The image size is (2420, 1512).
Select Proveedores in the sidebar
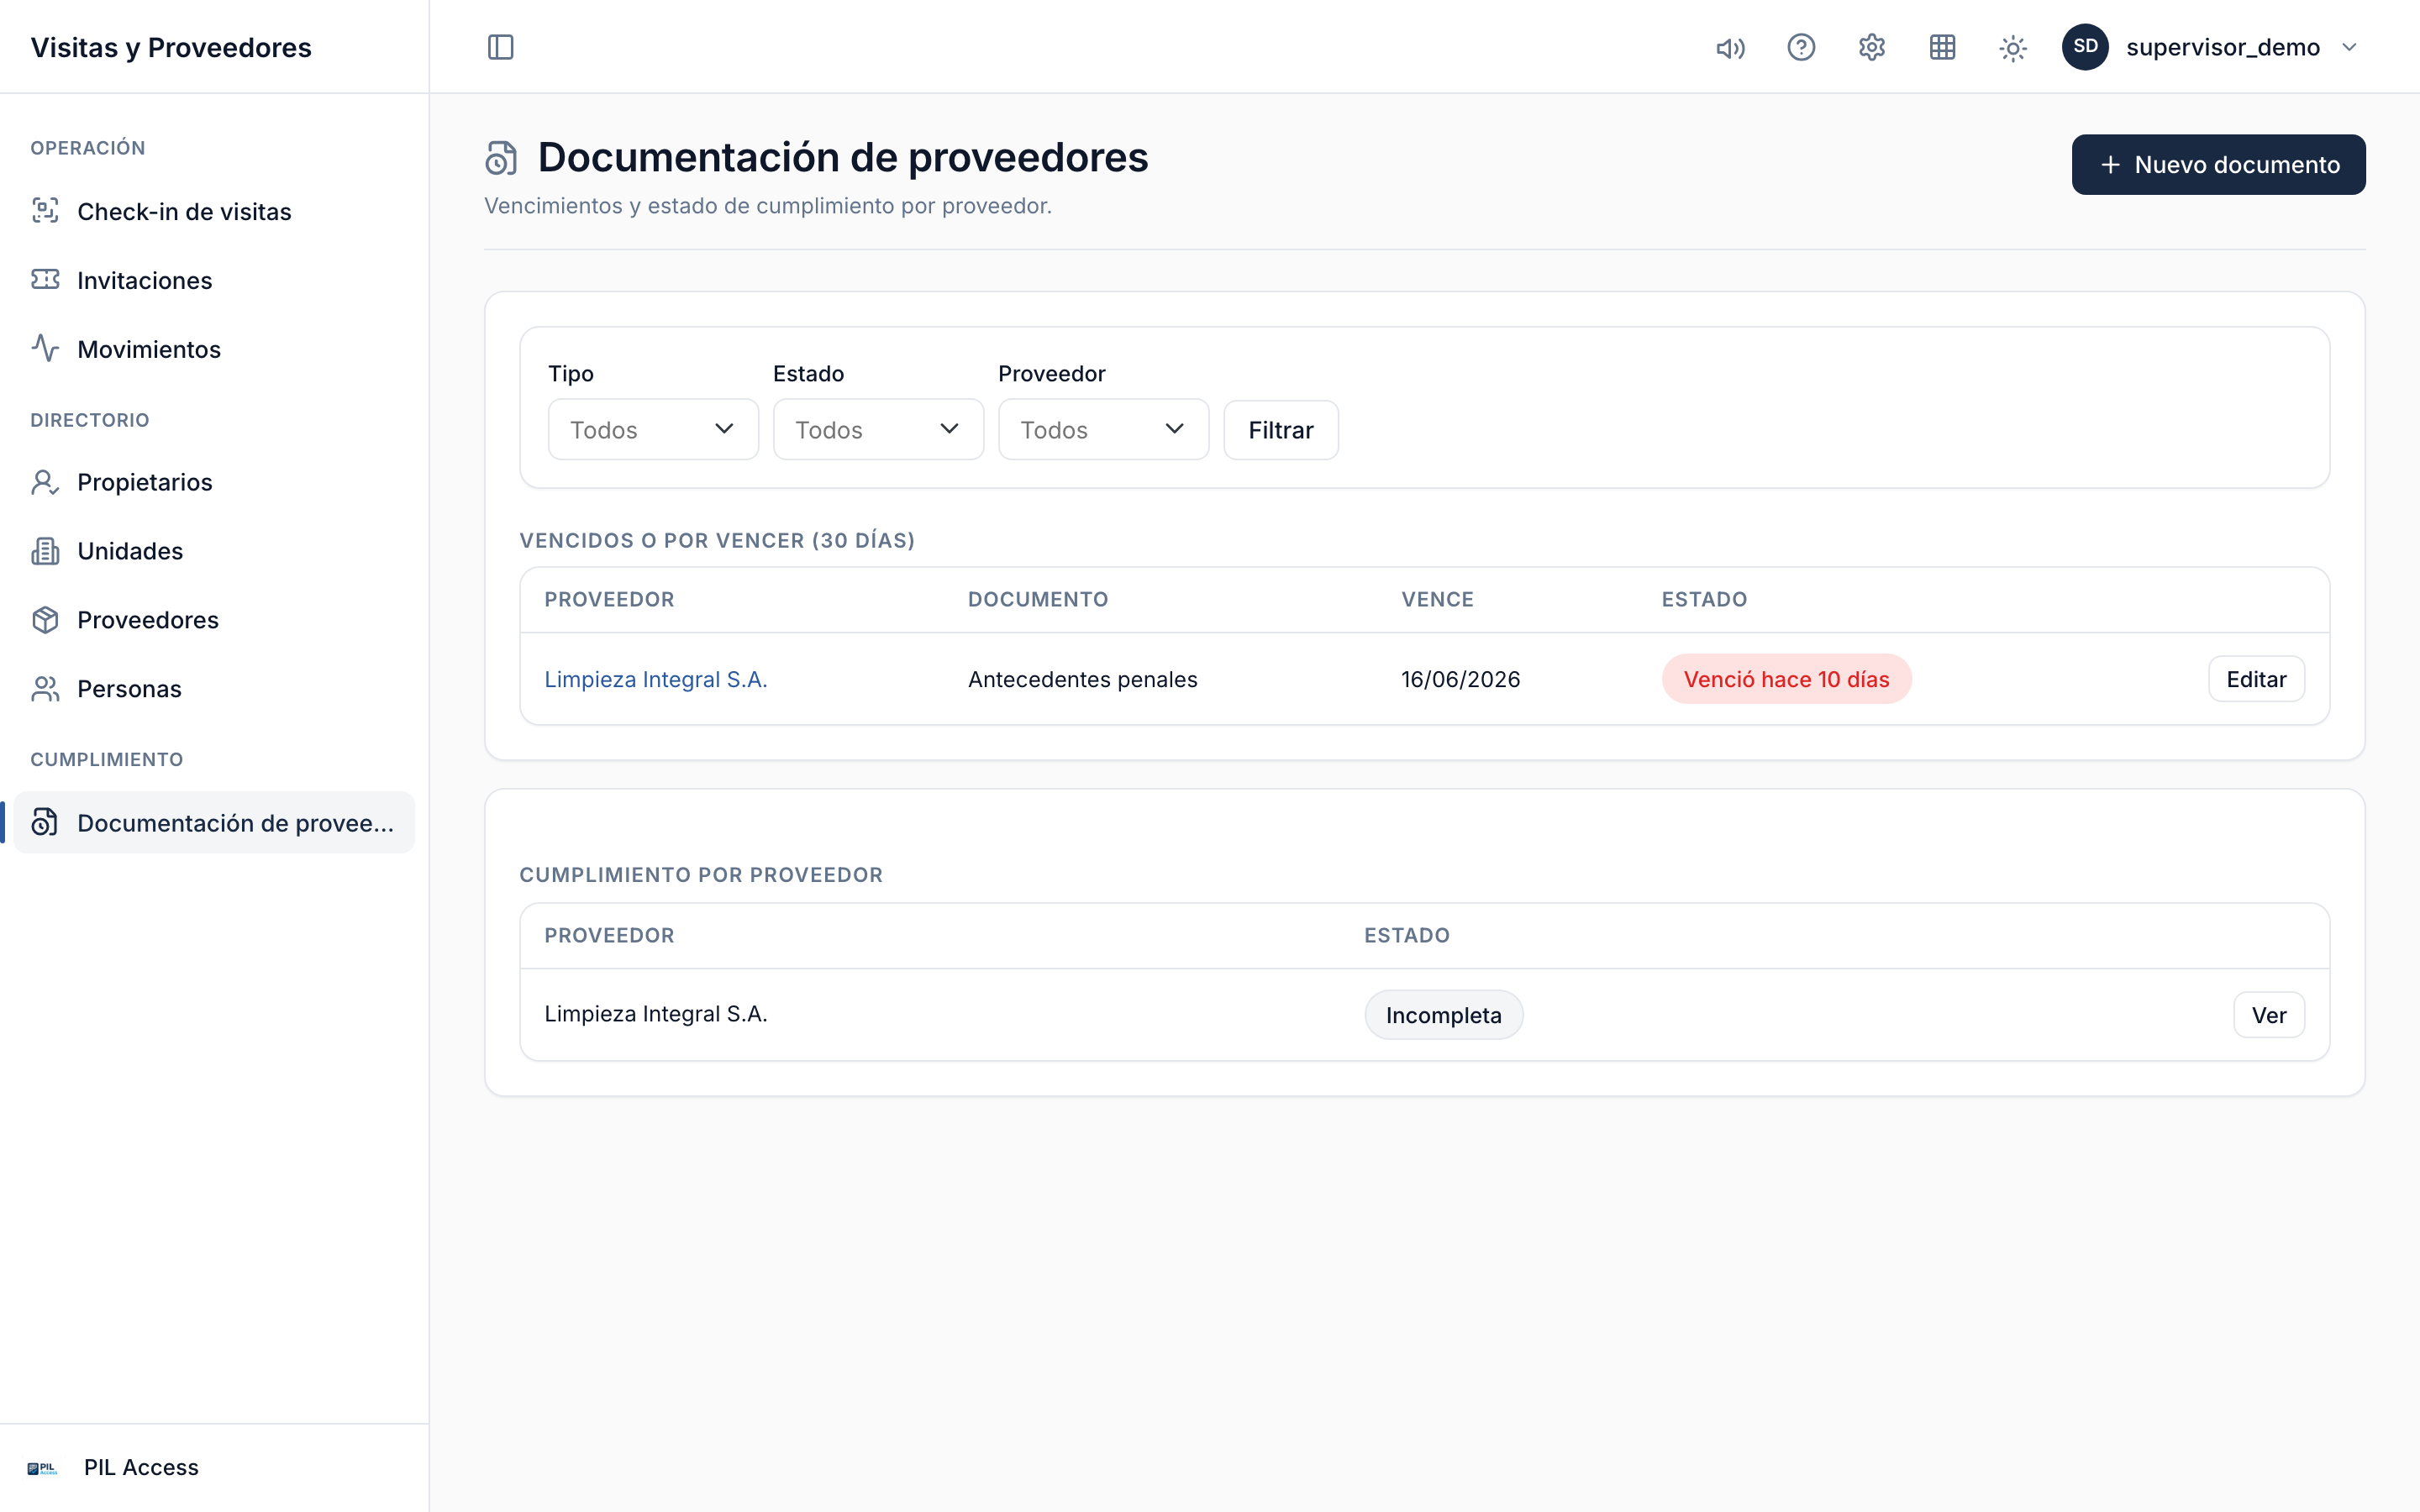(214, 620)
